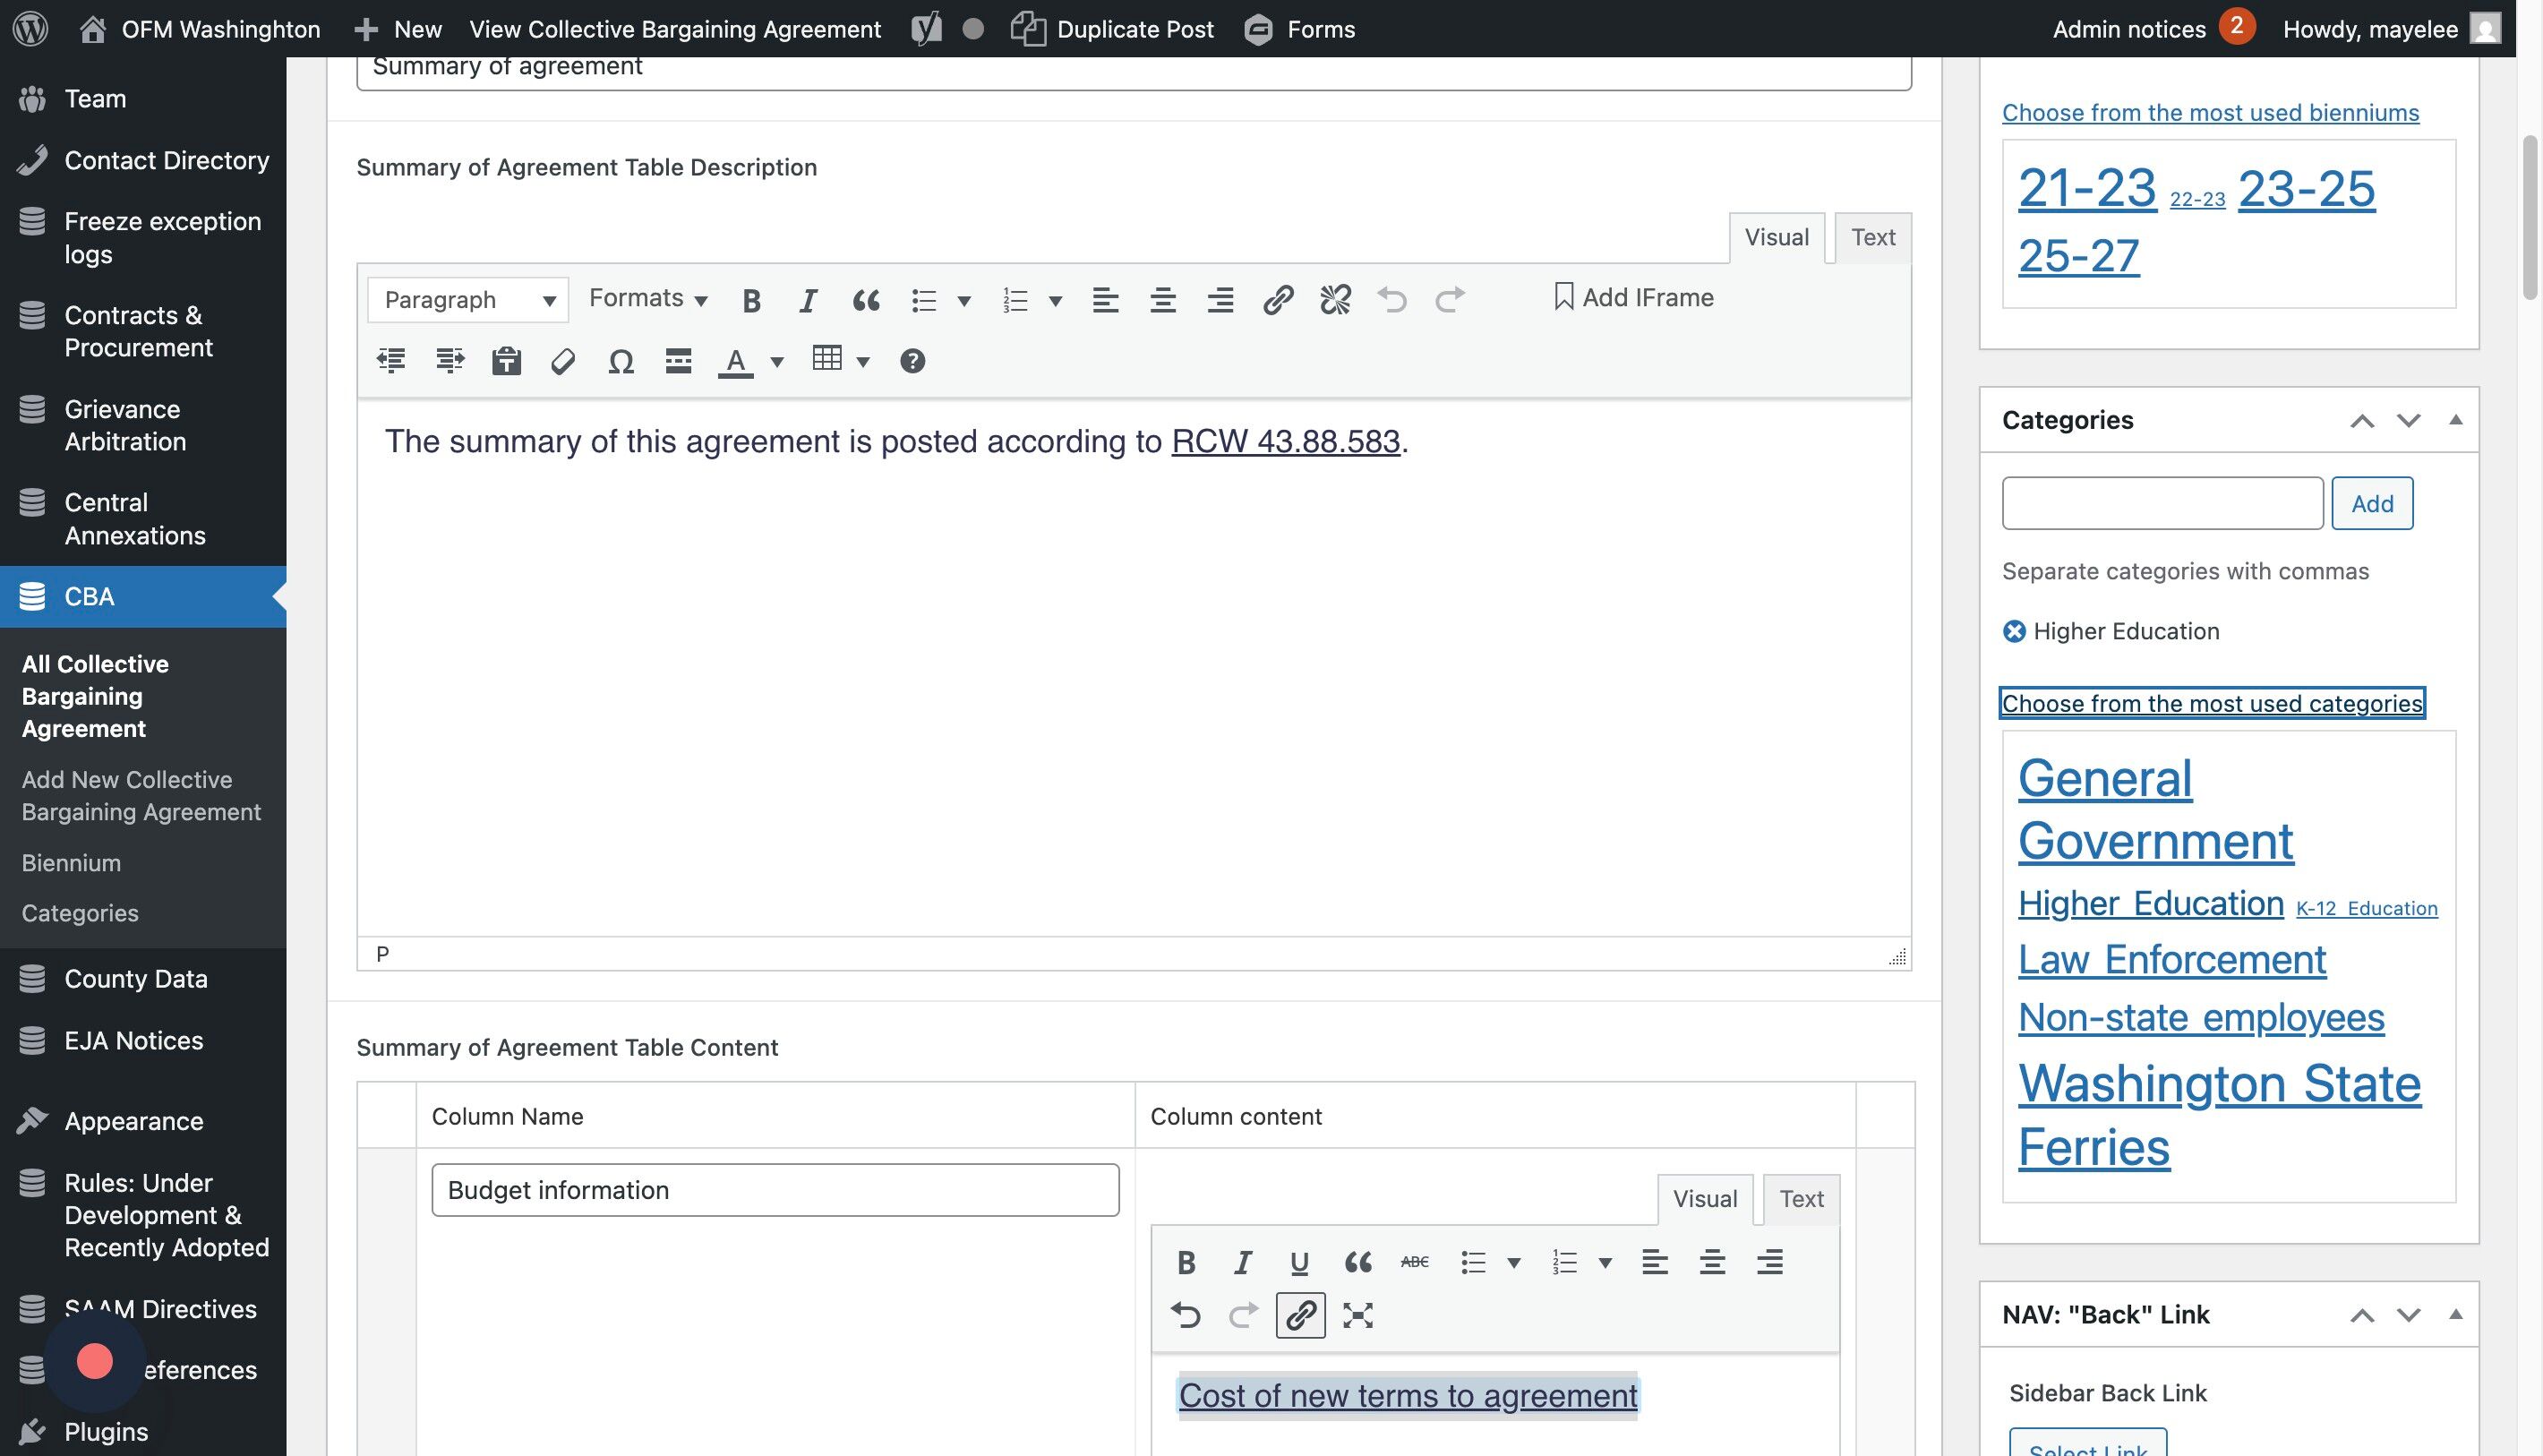Open keyboard shortcuts help icon
This screenshot has width=2543, height=1456.
pos(912,361)
